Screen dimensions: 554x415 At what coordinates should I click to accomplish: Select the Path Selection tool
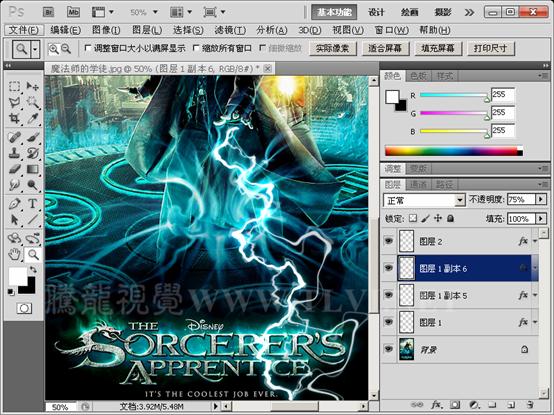(x=14, y=220)
